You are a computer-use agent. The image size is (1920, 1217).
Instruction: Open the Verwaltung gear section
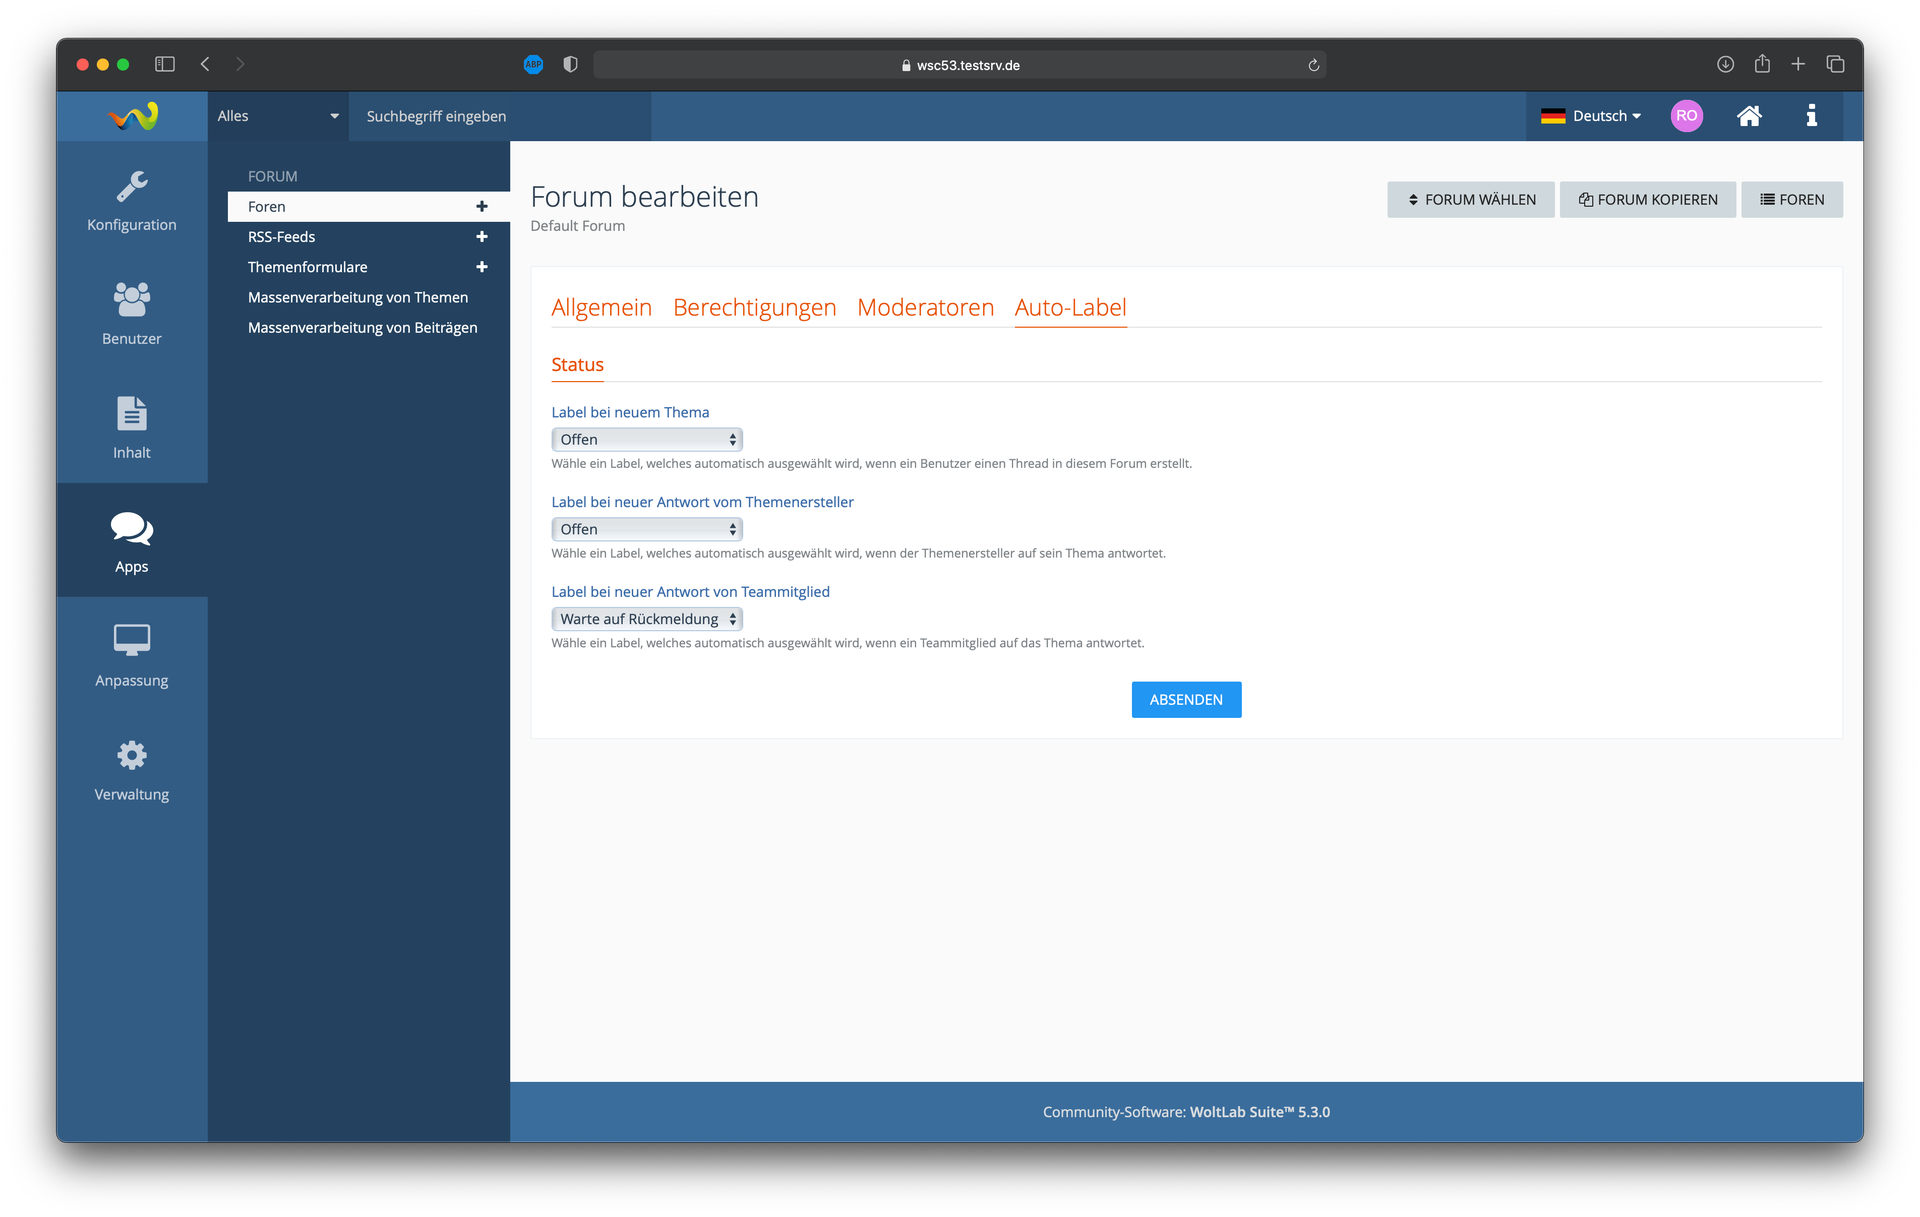tap(131, 769)
